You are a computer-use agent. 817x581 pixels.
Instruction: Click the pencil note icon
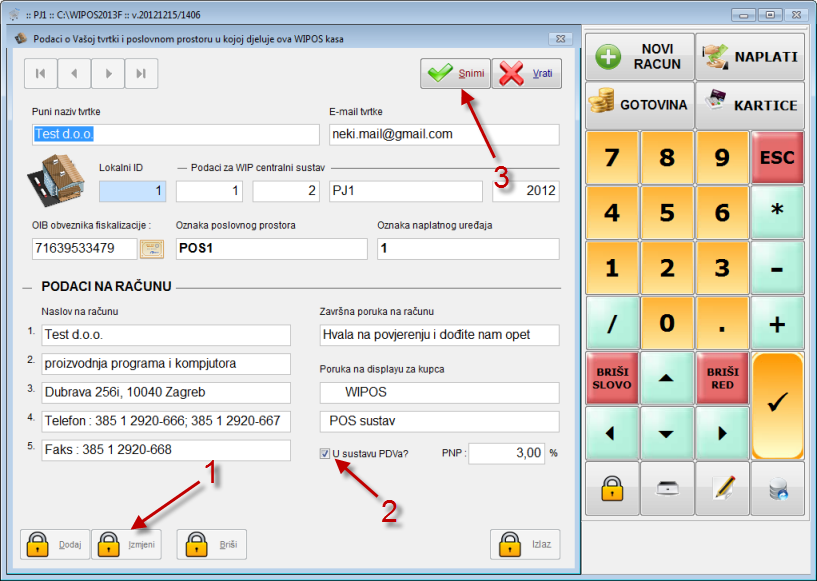(x=723, y=488)
